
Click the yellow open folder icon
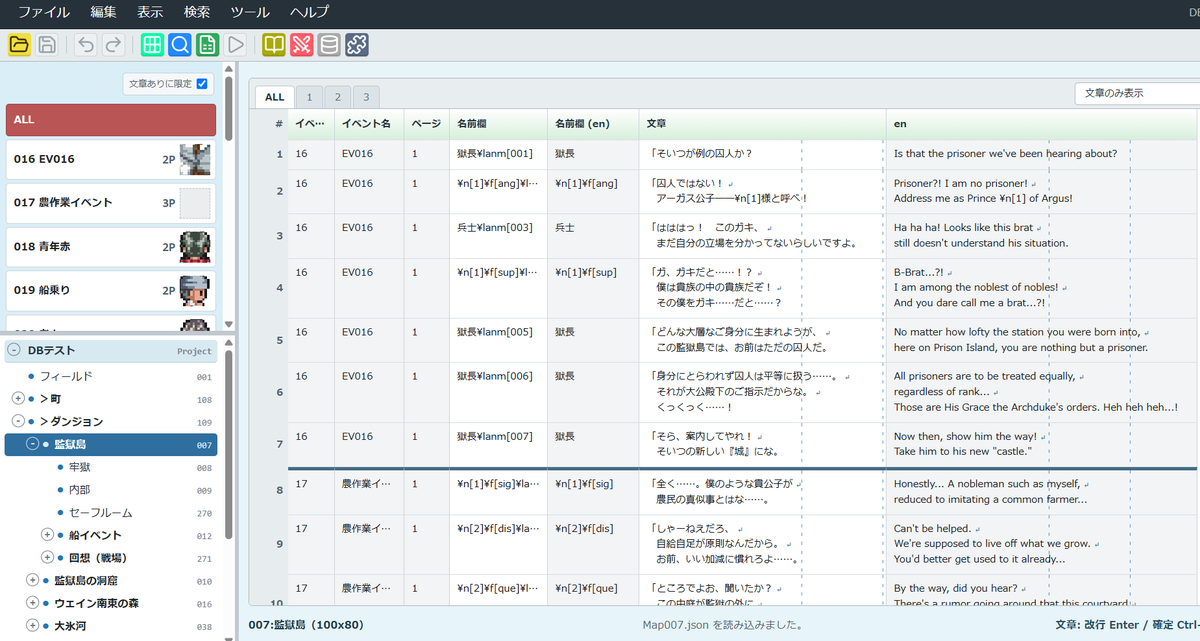(x=19, y=44)
